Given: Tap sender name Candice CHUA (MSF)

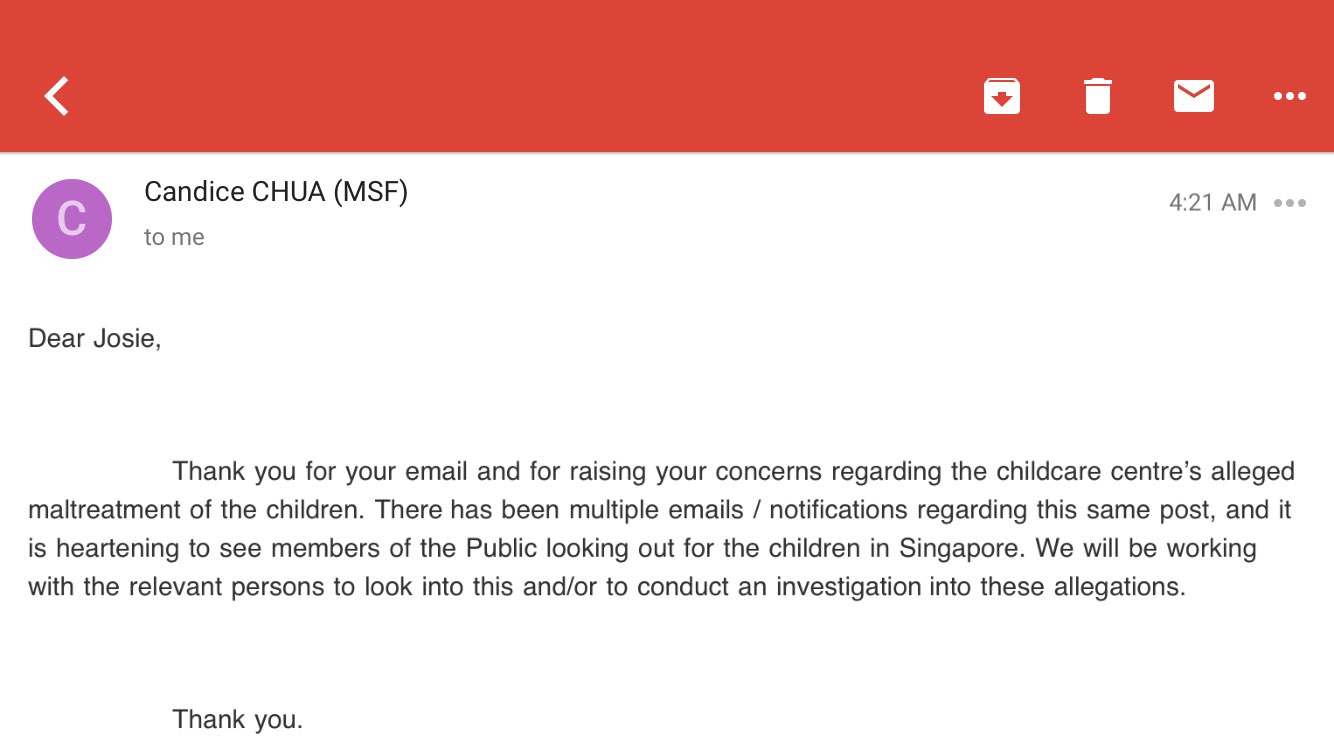Looking at the screenshot, I should point(276,191).
